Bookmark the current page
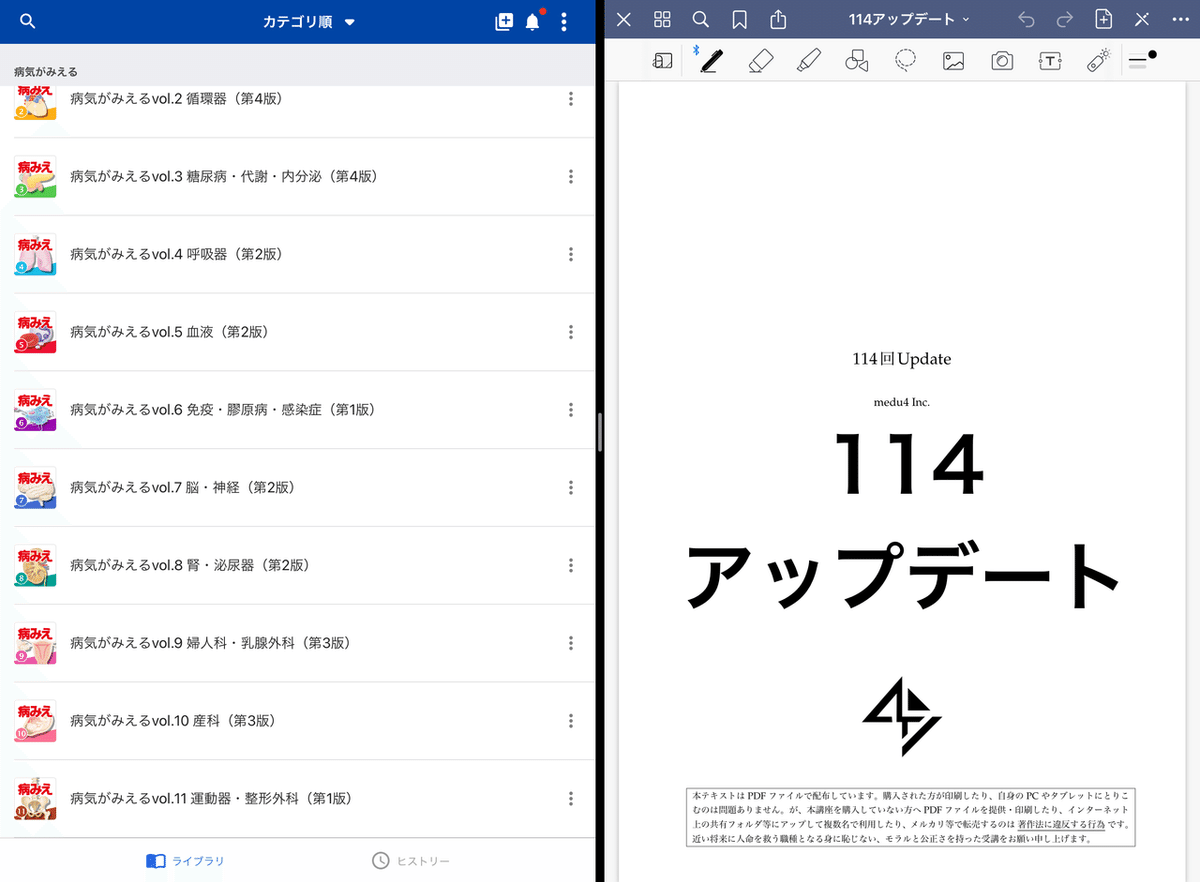Image resolution: width=1200 pixels, height=882 pixels. [x=739, y=20]
